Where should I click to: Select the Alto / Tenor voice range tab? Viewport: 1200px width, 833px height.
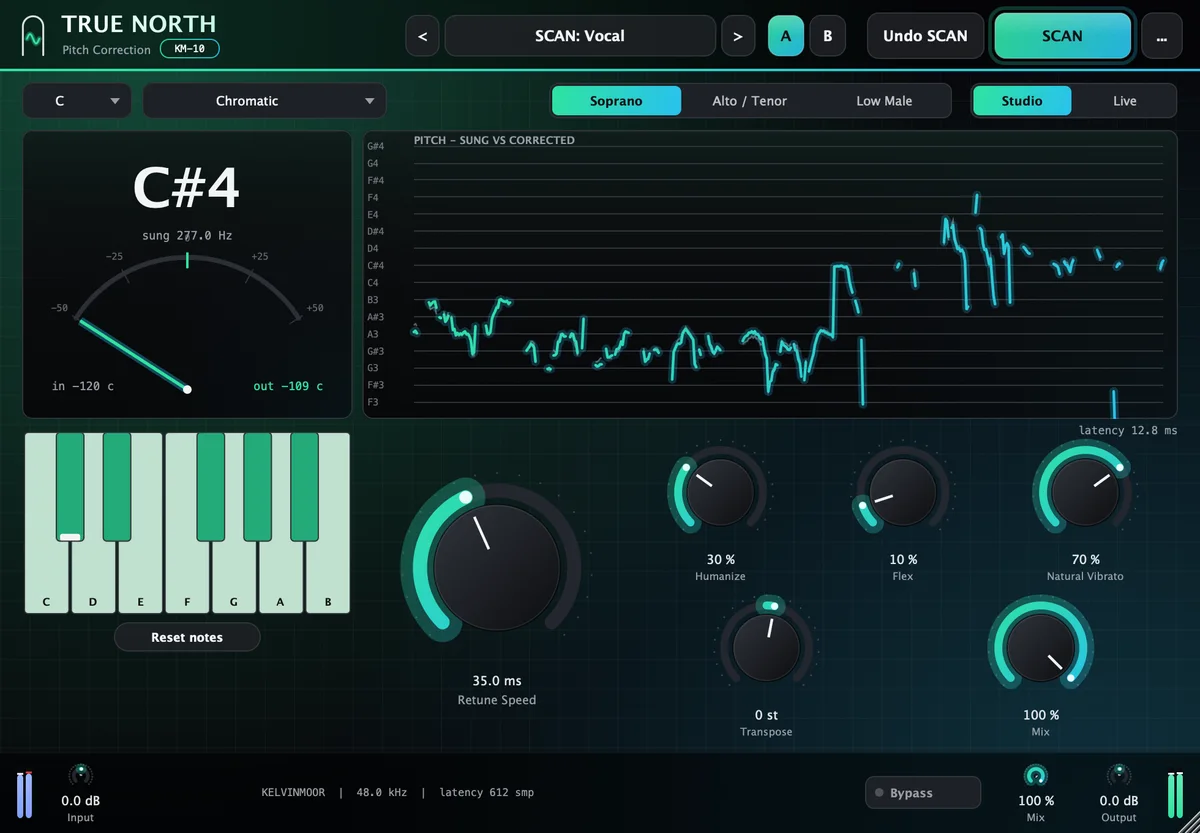(x=750, y=101)
